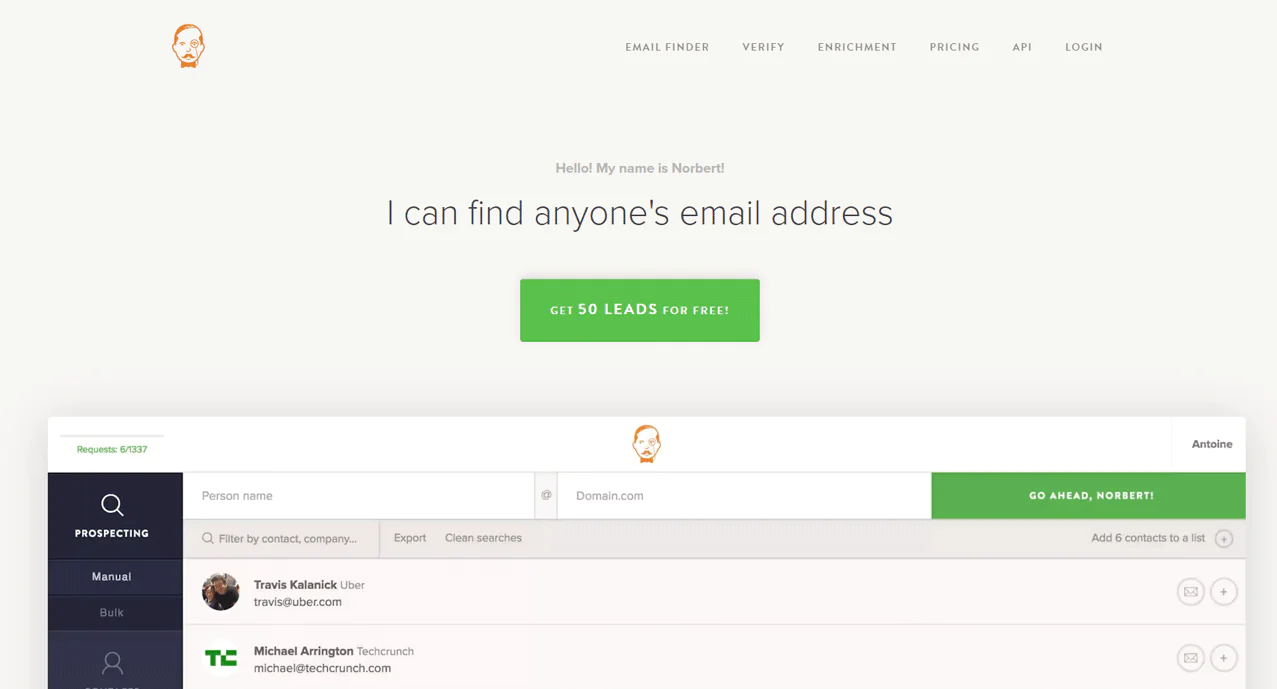Click the plus icon beside Add 6 contacts
1277x689 pixels.
click(1223, 539)
